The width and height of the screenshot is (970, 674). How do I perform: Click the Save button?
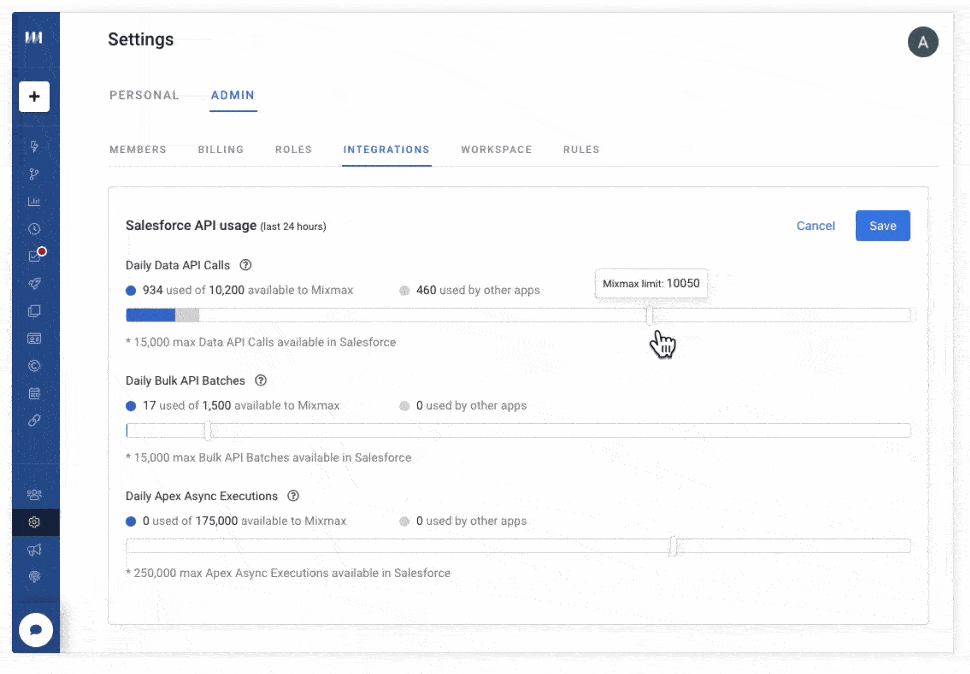coord(883,226)
